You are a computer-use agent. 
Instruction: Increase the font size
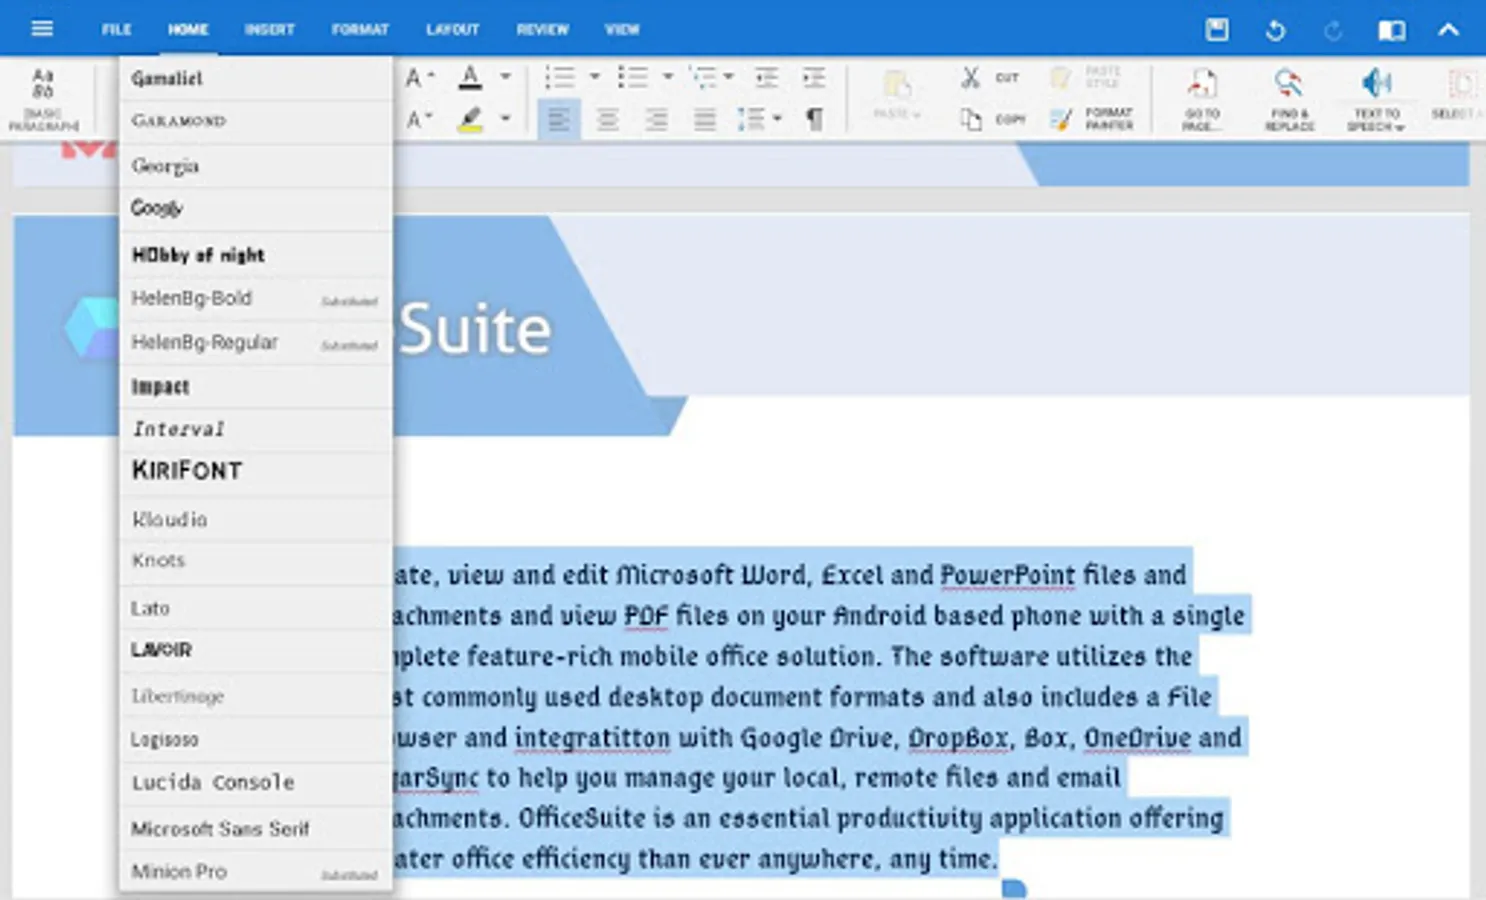coord(419,78)
